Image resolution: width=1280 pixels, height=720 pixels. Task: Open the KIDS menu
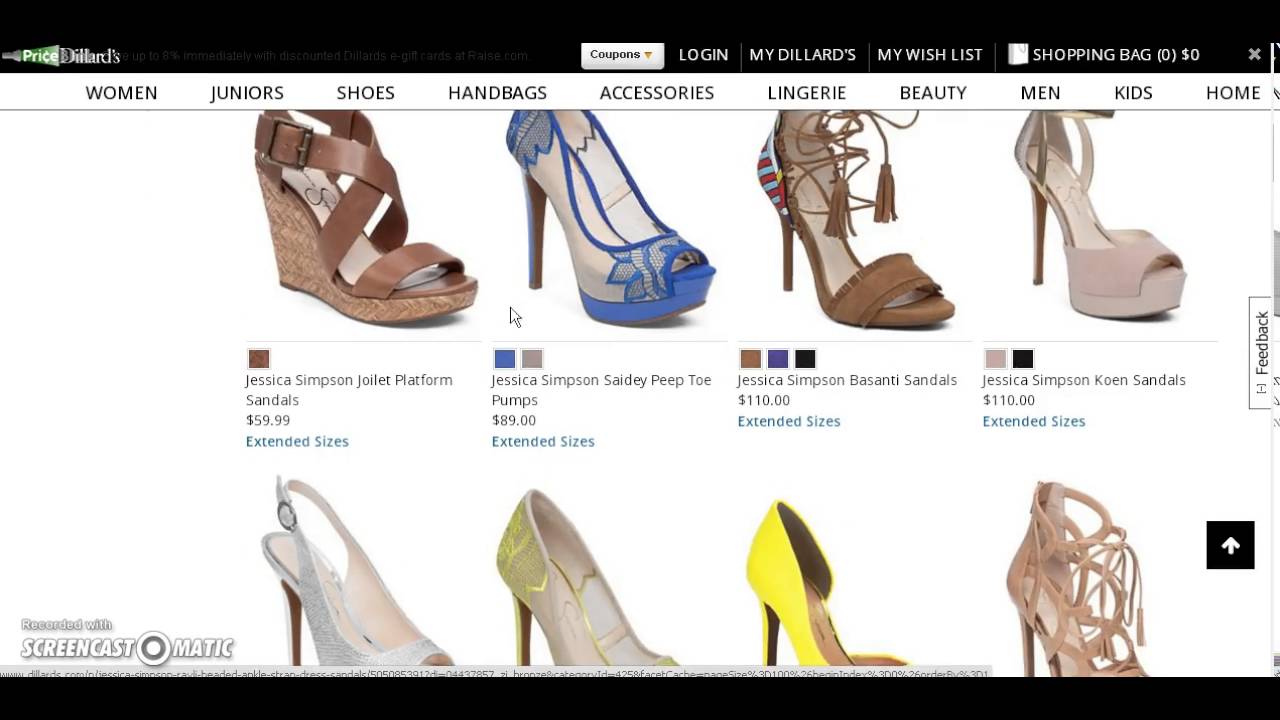click(x=1133, y=93)
